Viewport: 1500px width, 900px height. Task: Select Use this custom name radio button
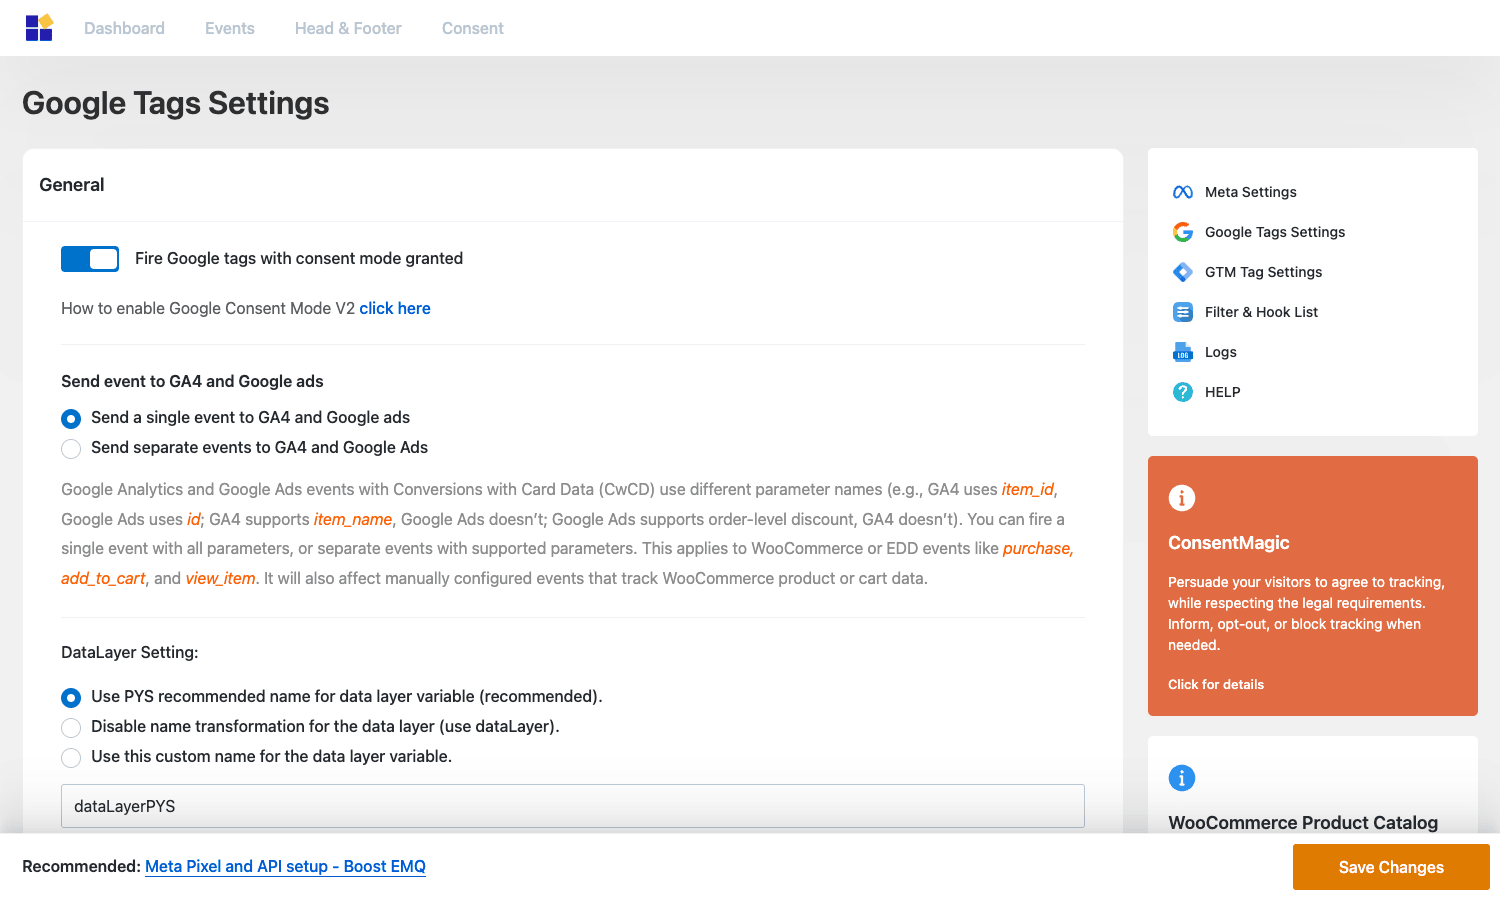pyautogui.click(x=71, y=758)
